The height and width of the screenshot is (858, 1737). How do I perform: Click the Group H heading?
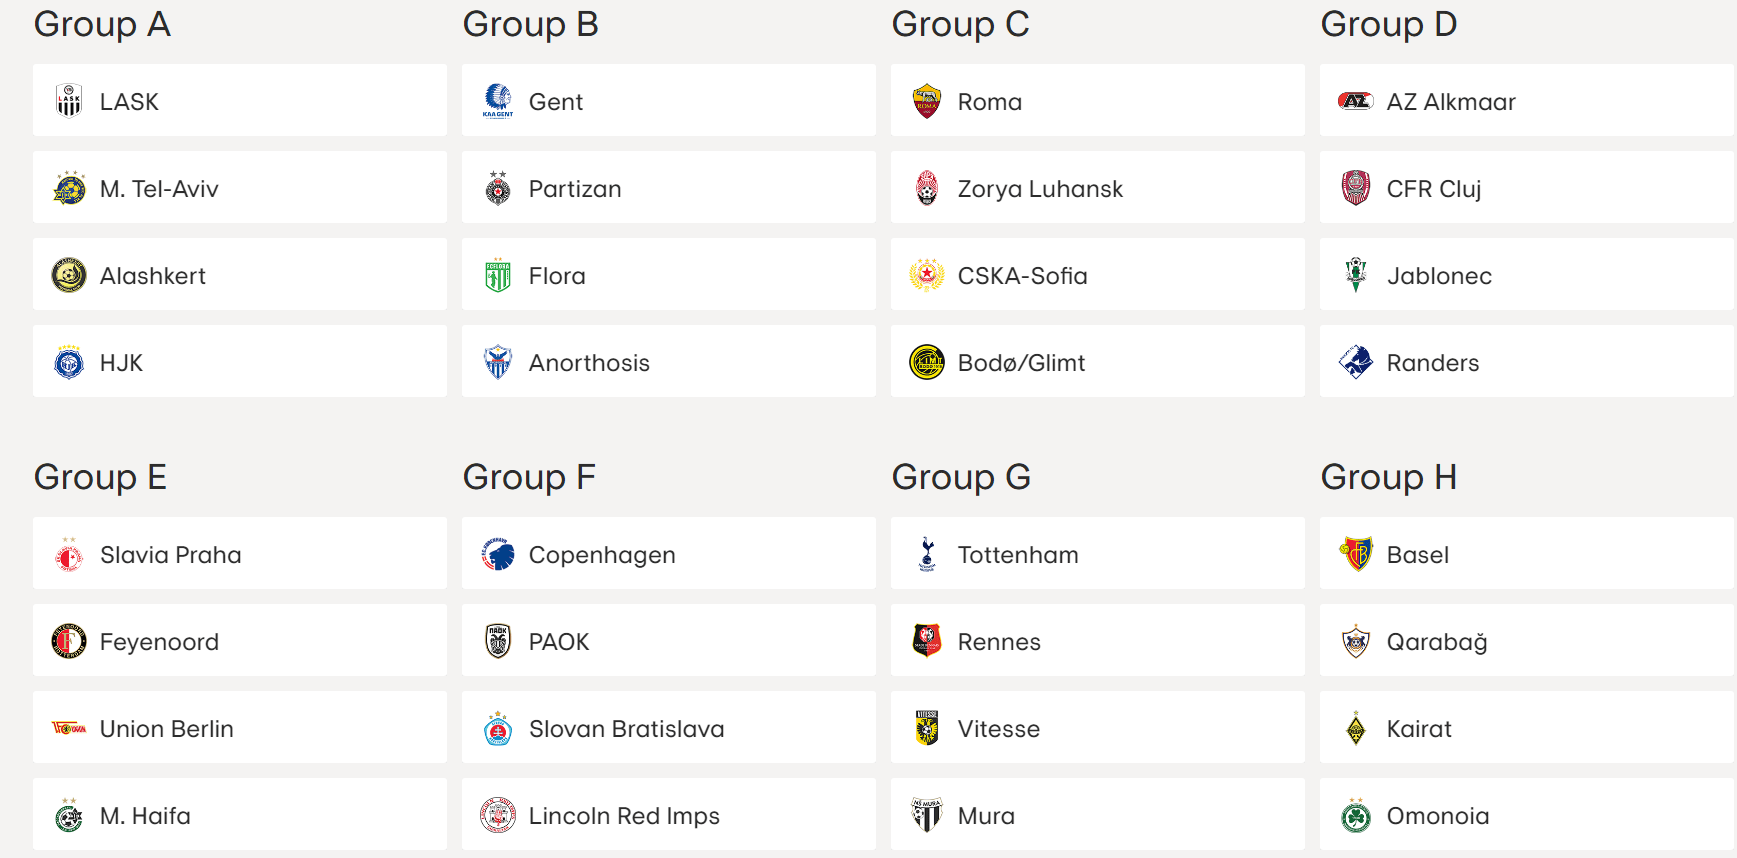click(x=1389, y=477)
